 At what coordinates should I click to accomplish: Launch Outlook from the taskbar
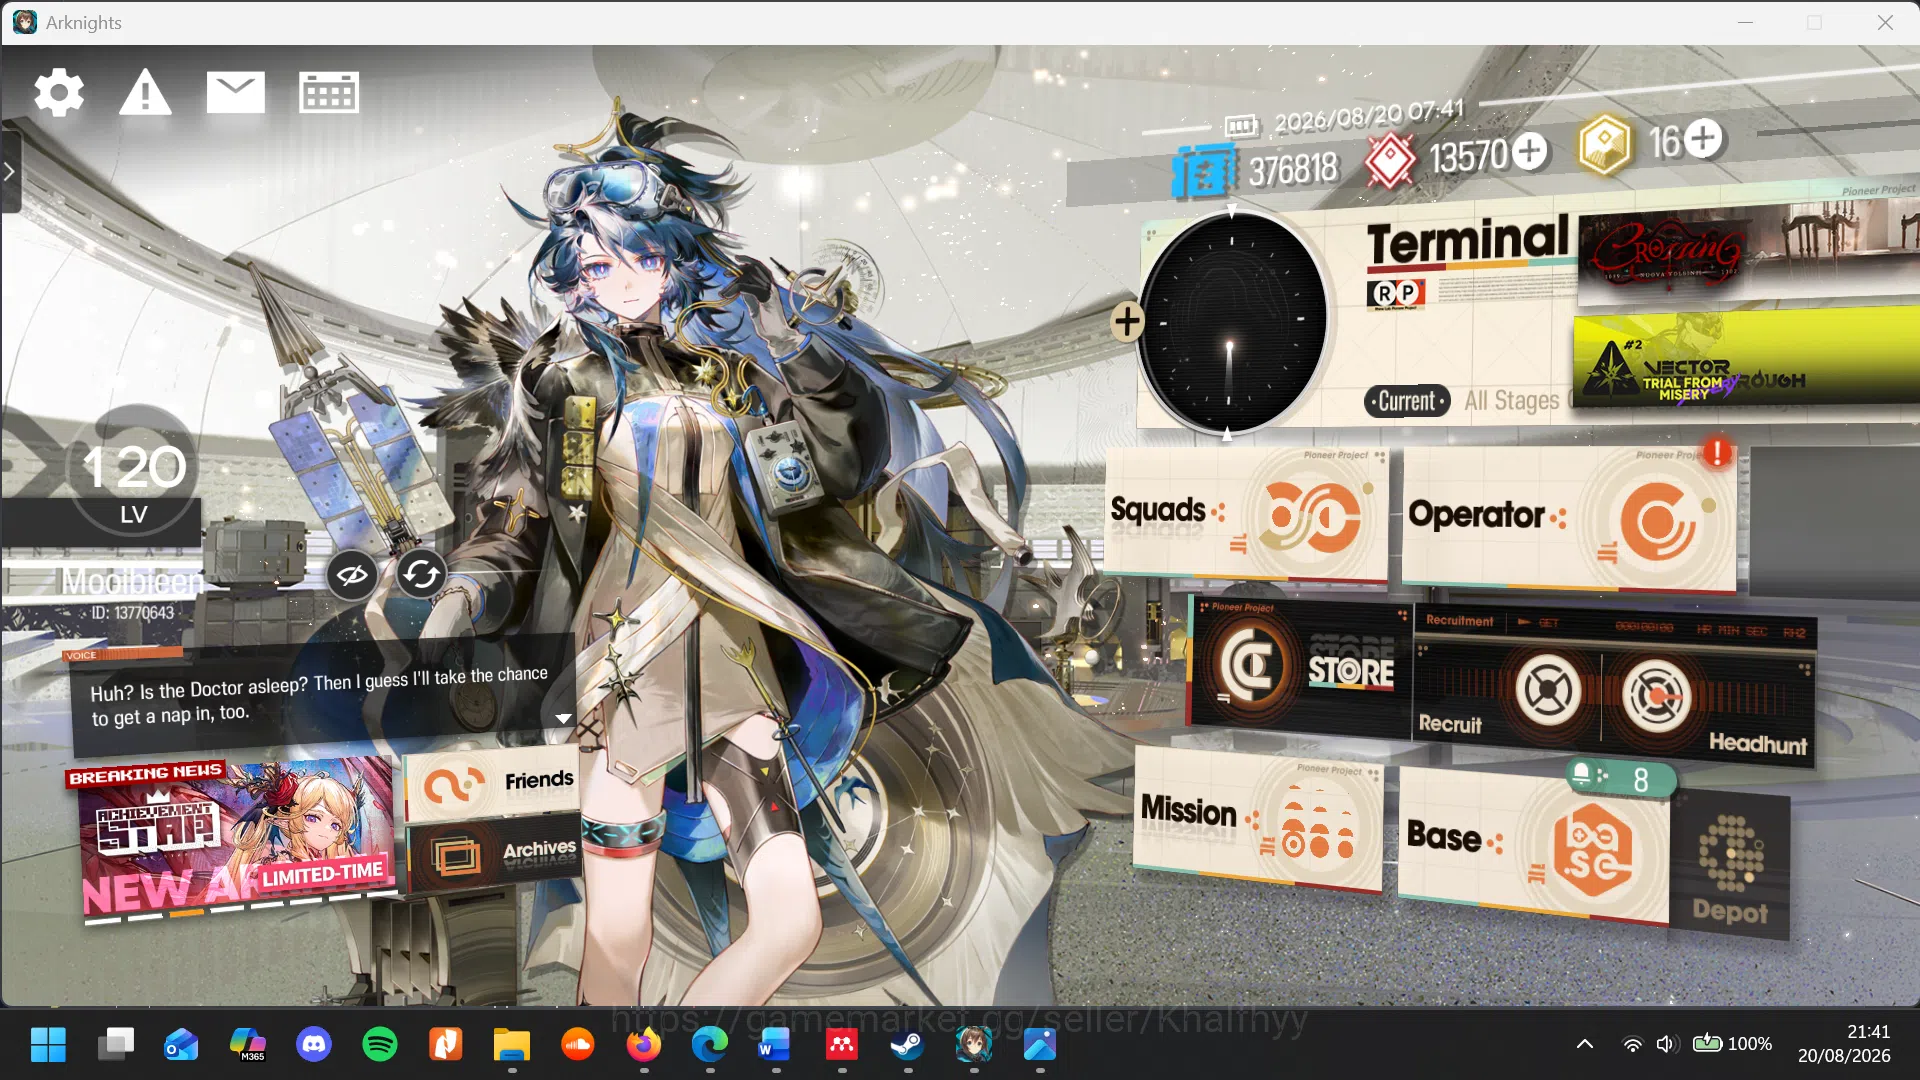tap(181, 1045)
